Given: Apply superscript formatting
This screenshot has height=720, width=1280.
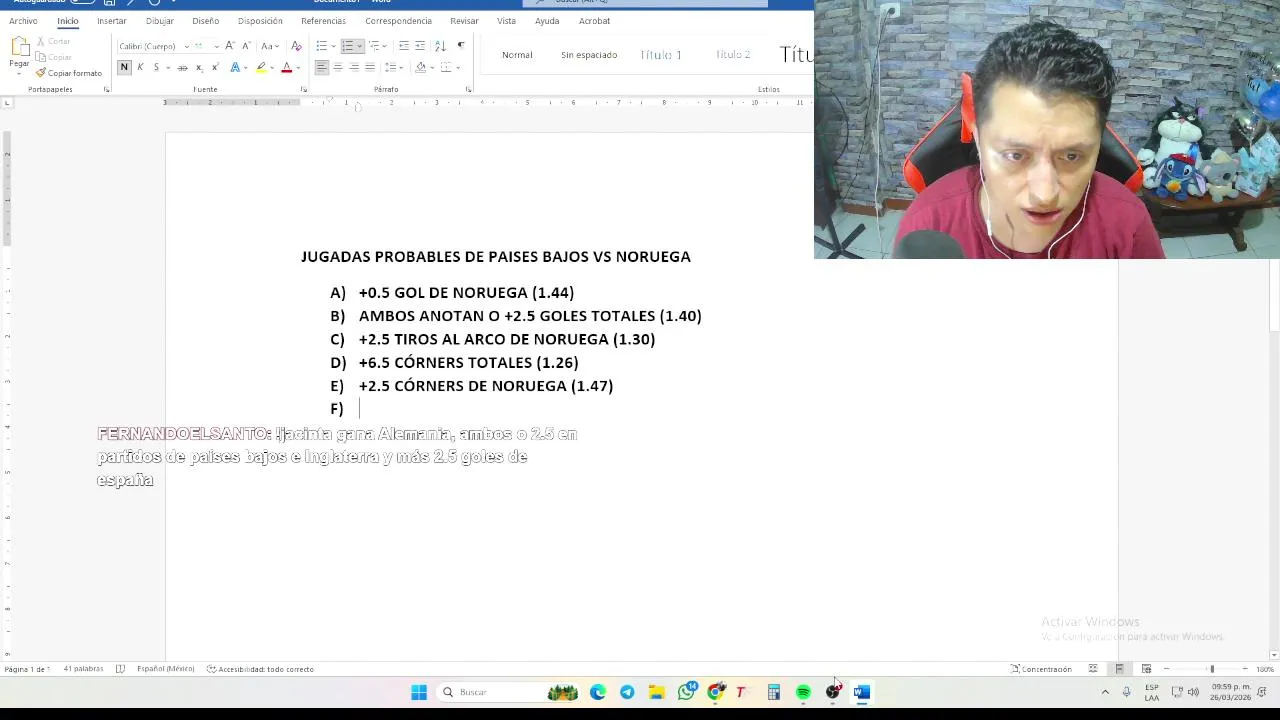Looking at the screenshot, I should point(215,67).
